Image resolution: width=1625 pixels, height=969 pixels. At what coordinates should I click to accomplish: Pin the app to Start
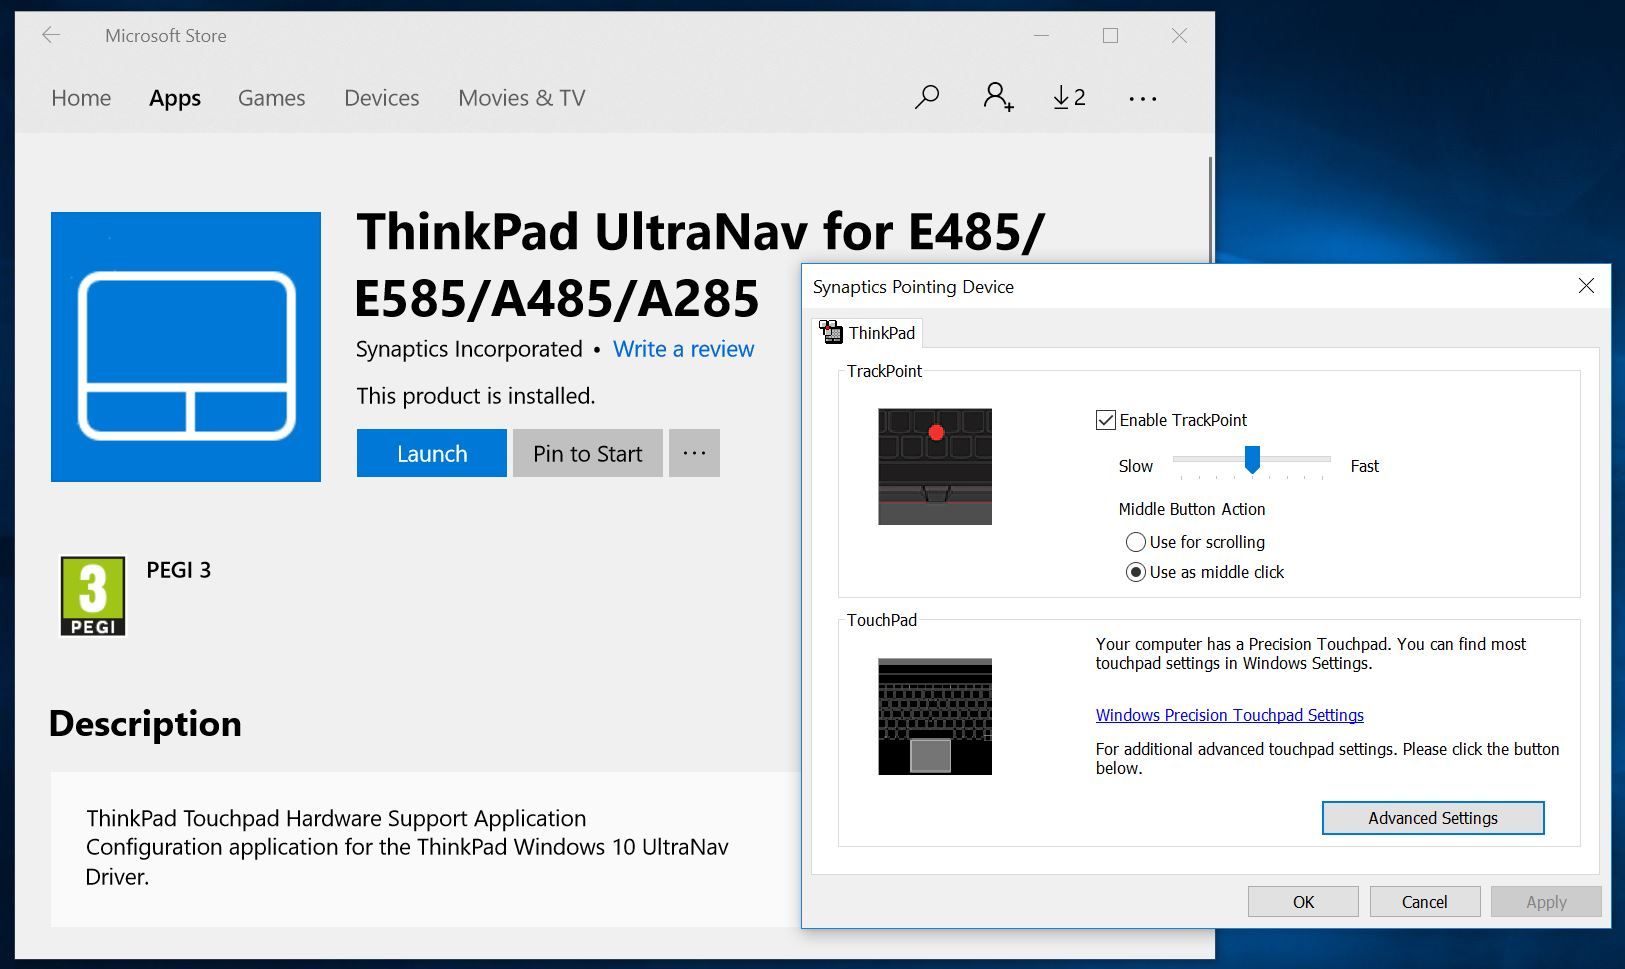pyautogui.click(x=588, y=453)
